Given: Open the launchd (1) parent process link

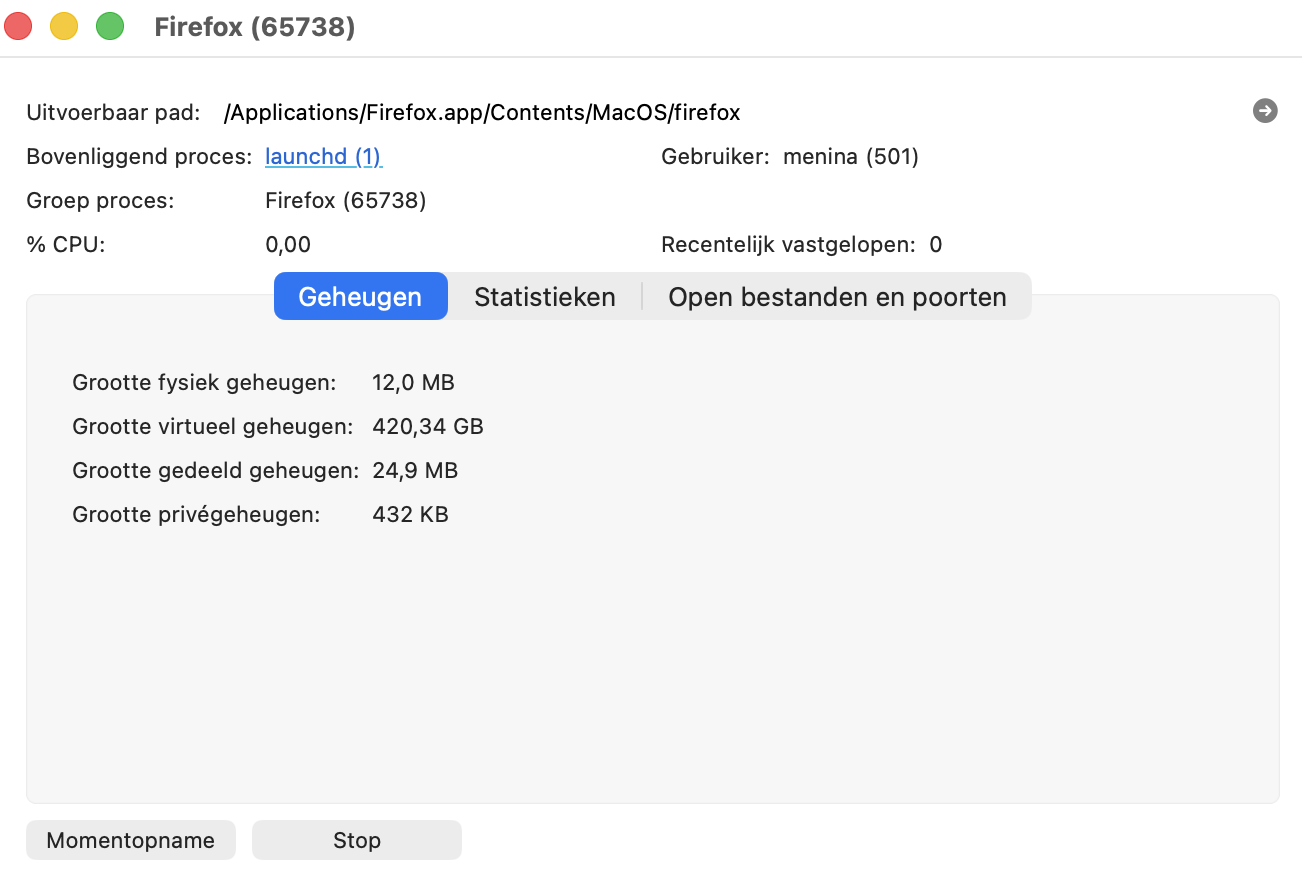Looking at the screenshot, I should 323,157.
